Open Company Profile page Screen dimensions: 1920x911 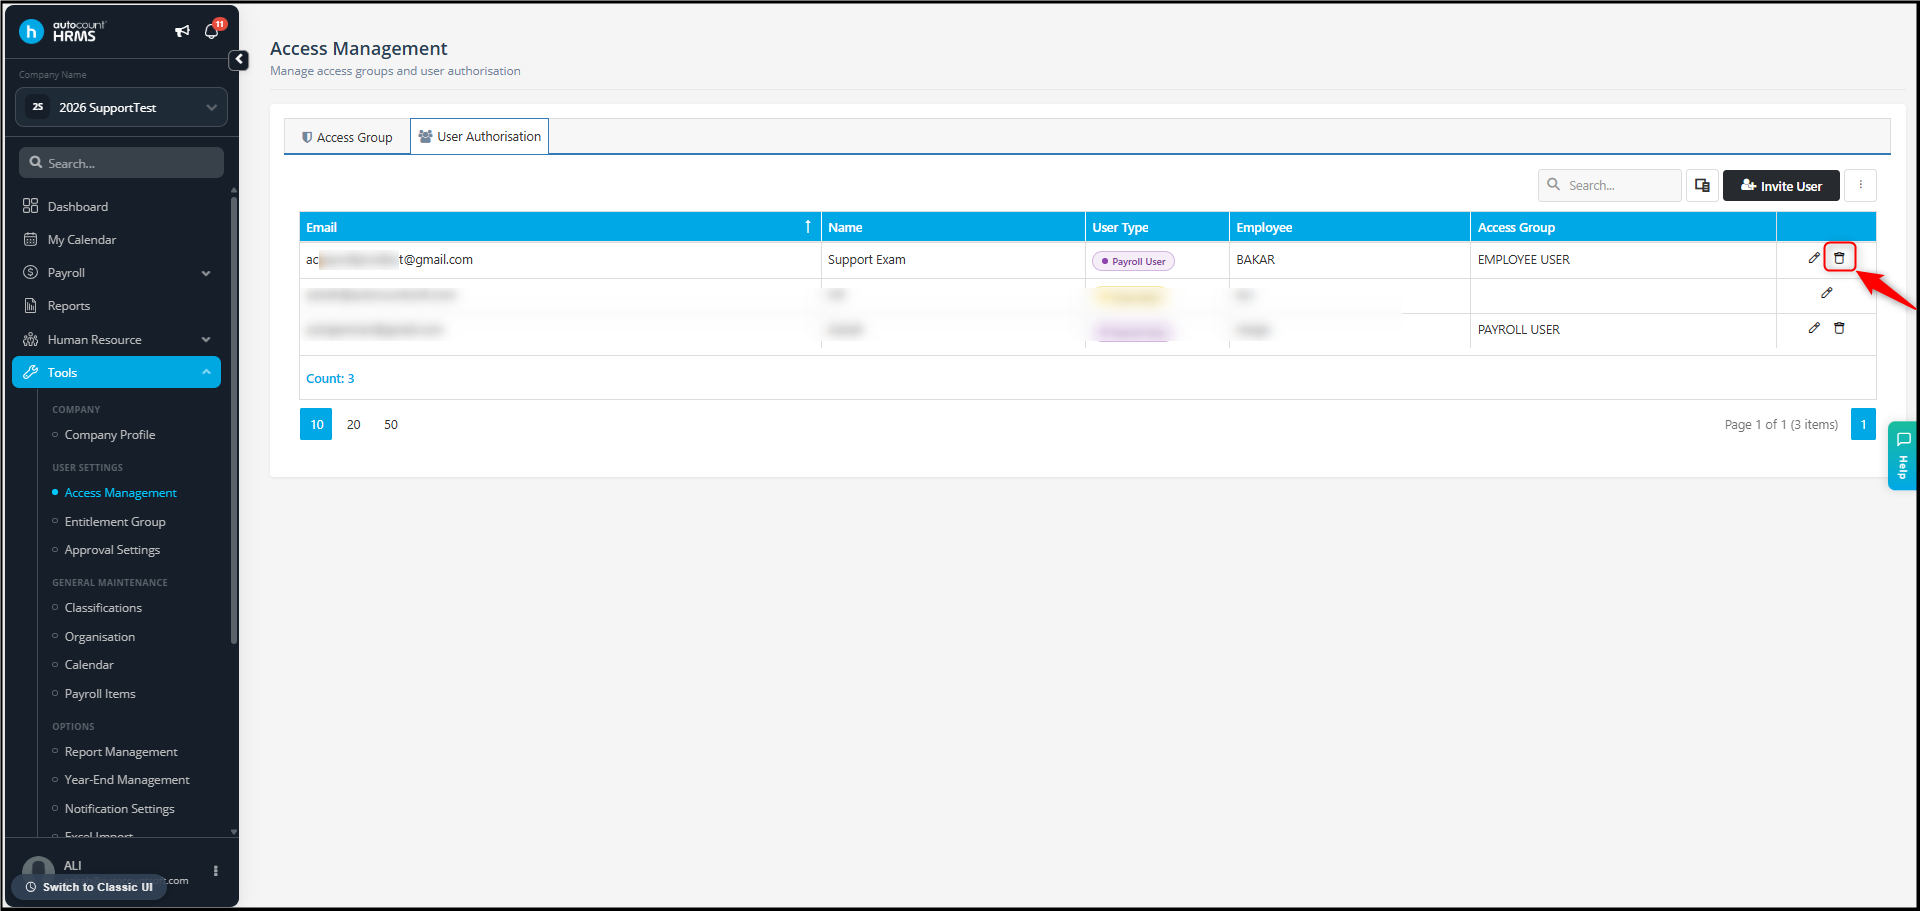tap(110, 435)
